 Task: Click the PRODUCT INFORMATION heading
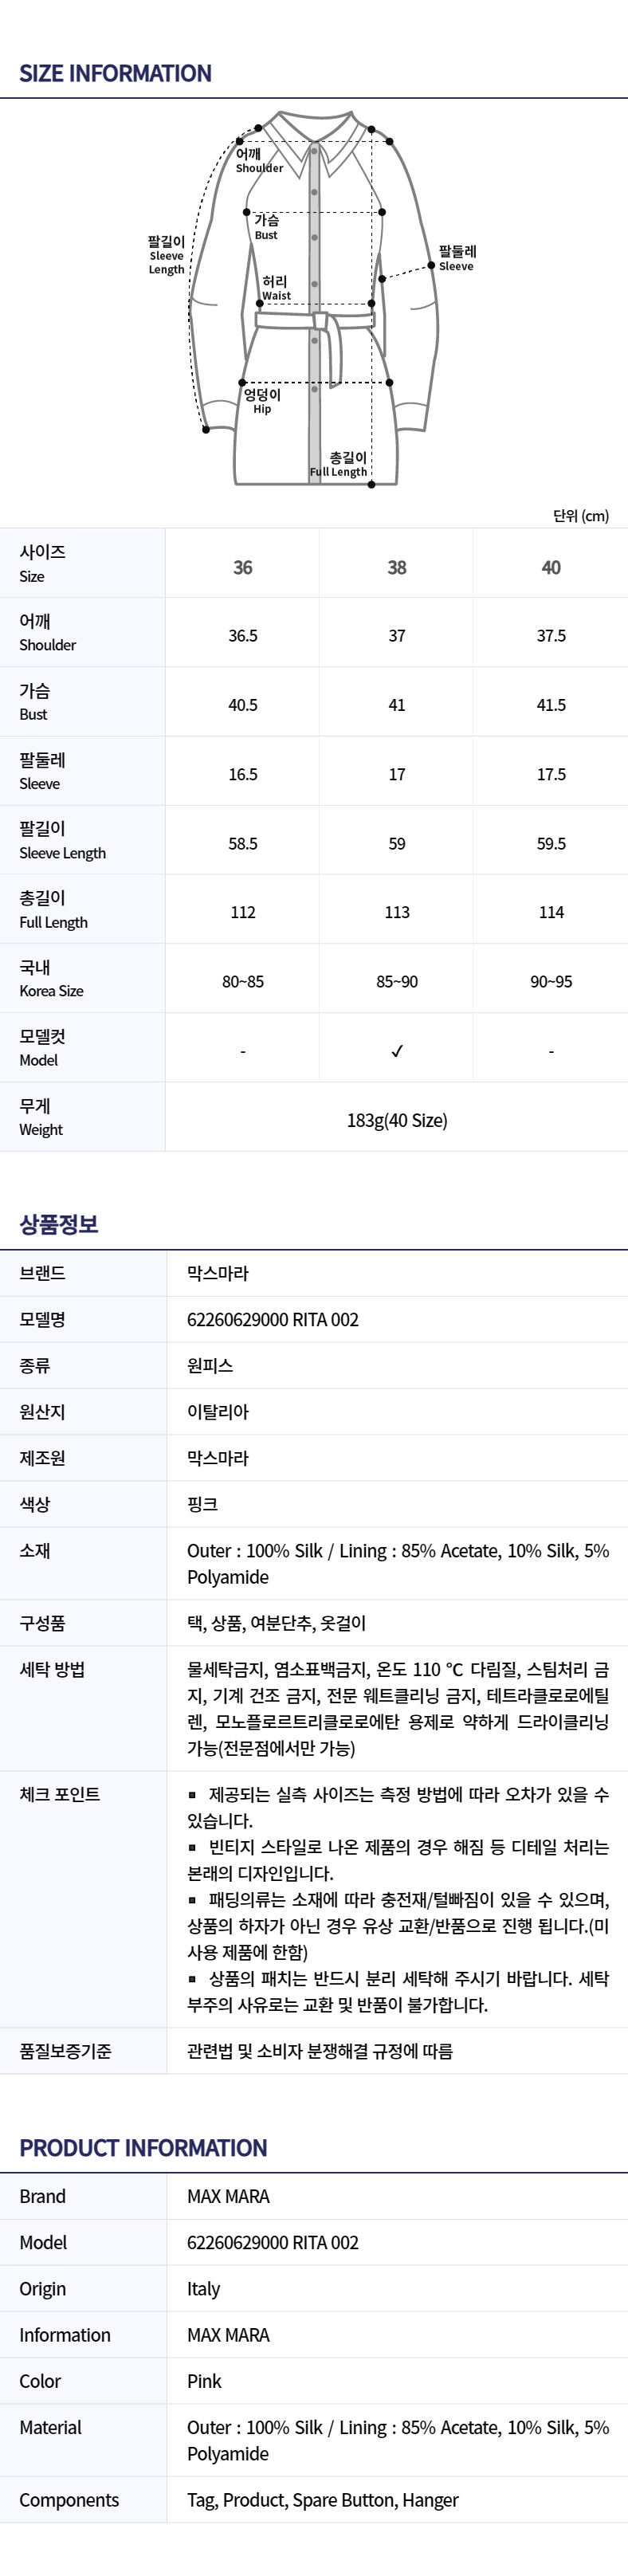pyautogui.click(x=143, y=2147)
